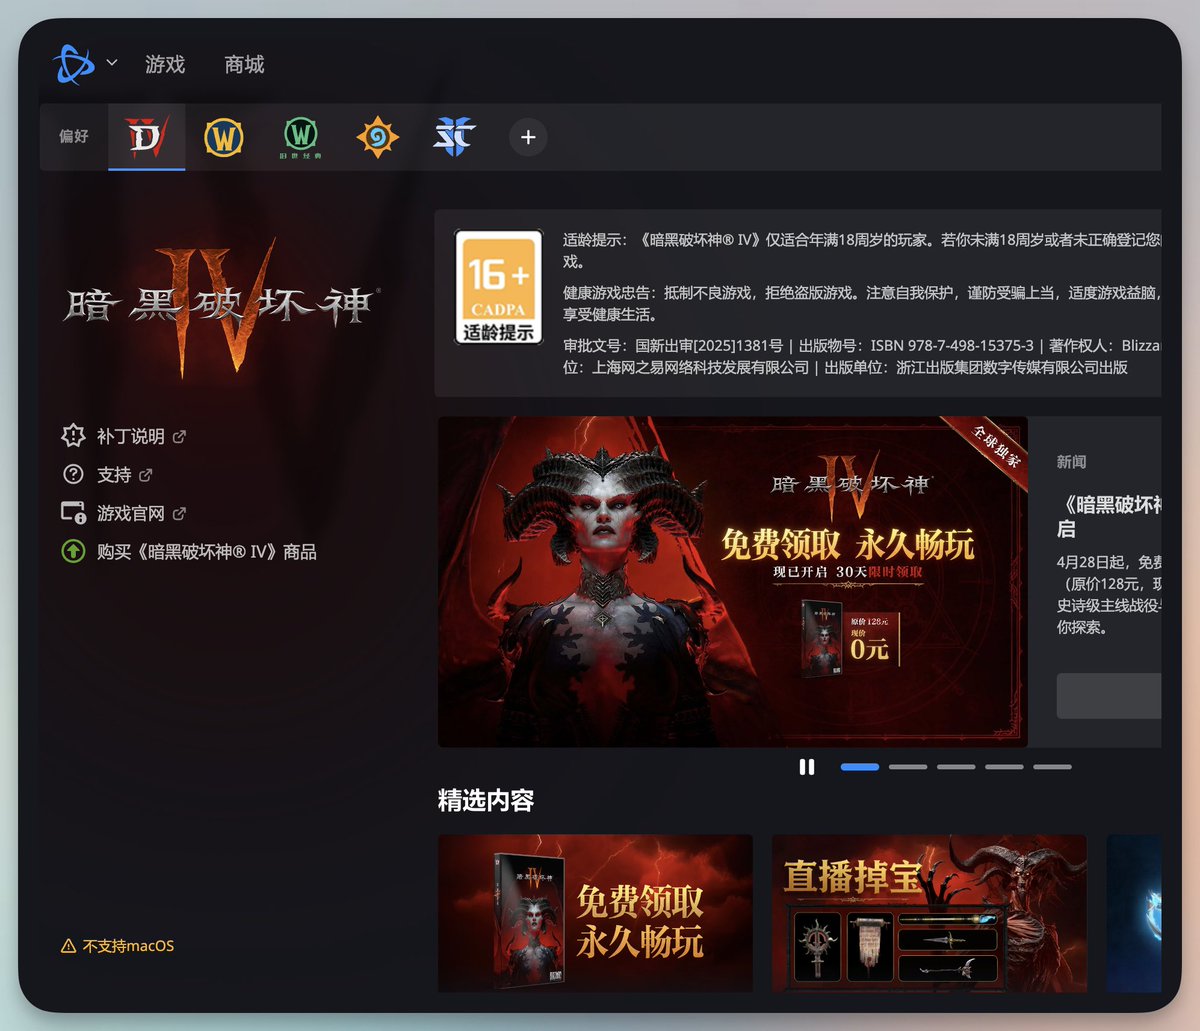Screen dimensions: 1200x1031
Task: Click external link icon beside 补丁说明
Action: click(x=180, y=437)
